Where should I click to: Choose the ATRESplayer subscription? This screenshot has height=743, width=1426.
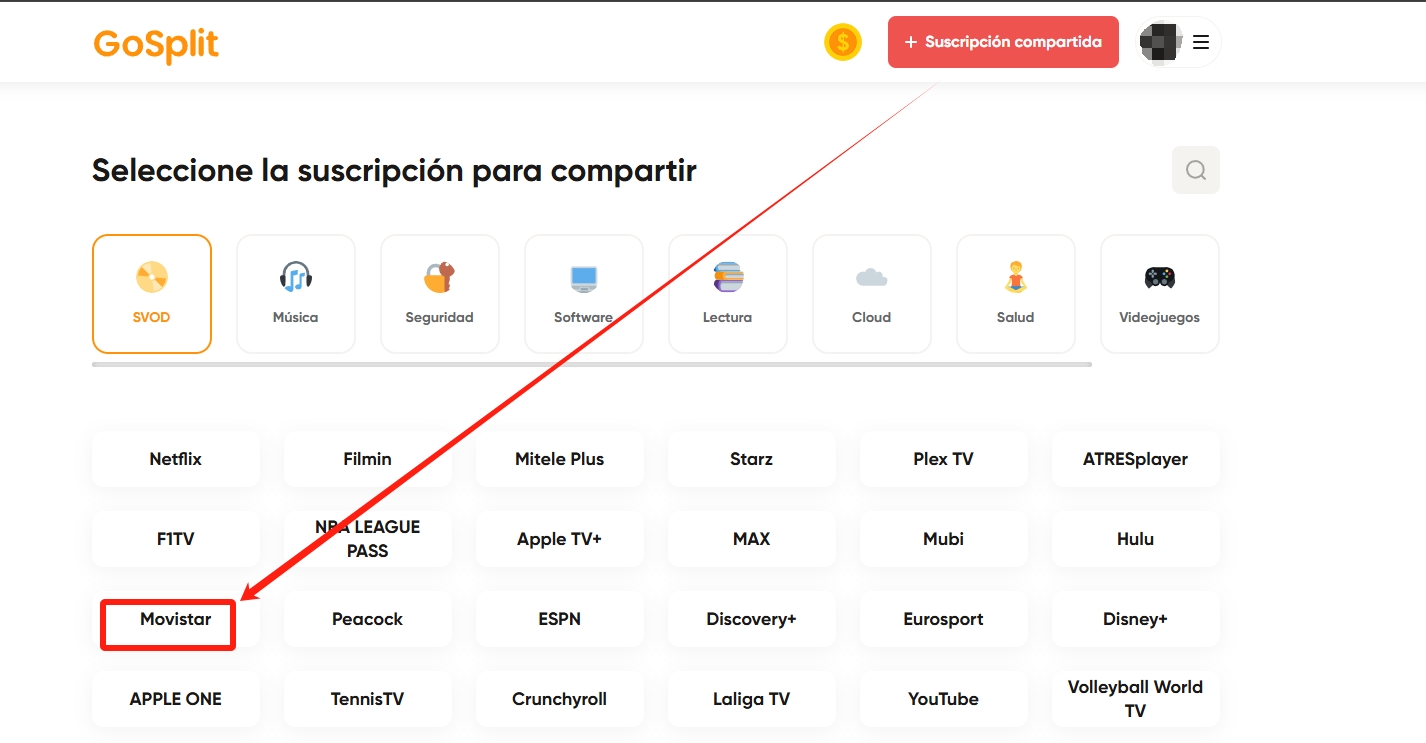1136,459
